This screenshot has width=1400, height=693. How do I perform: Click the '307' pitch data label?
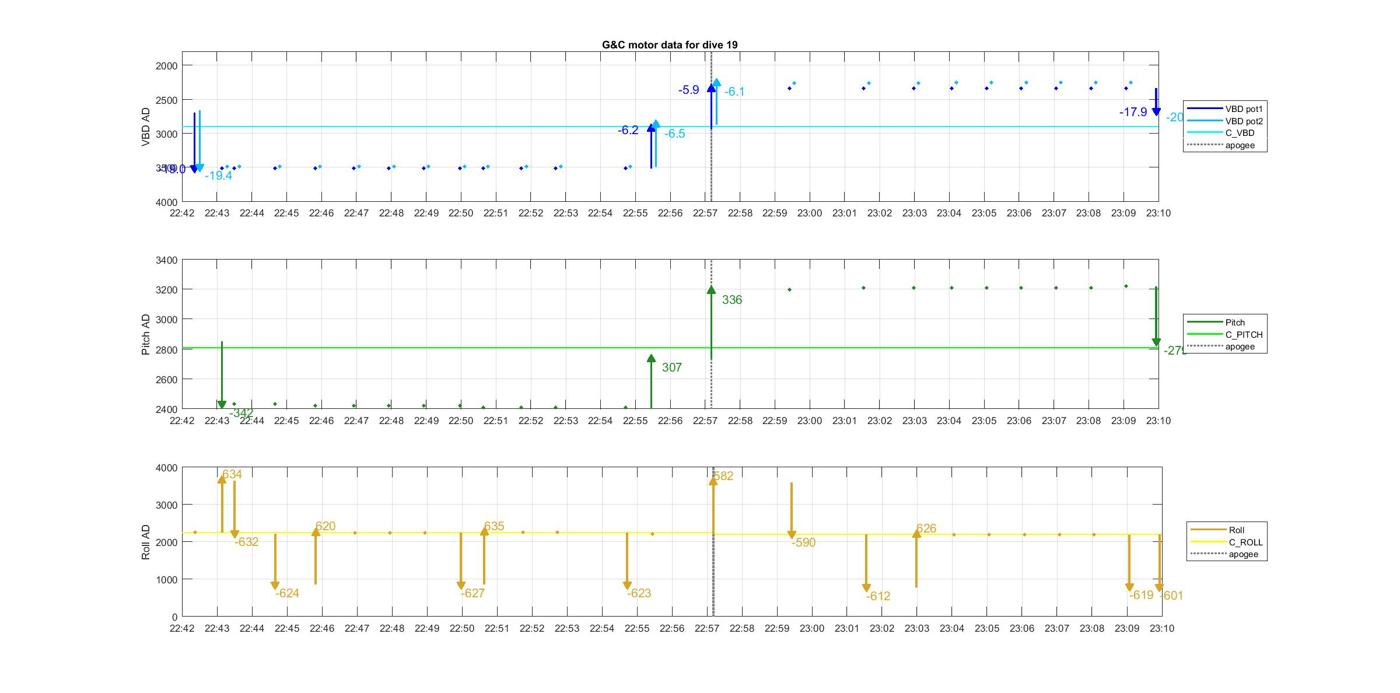[672, 368]
